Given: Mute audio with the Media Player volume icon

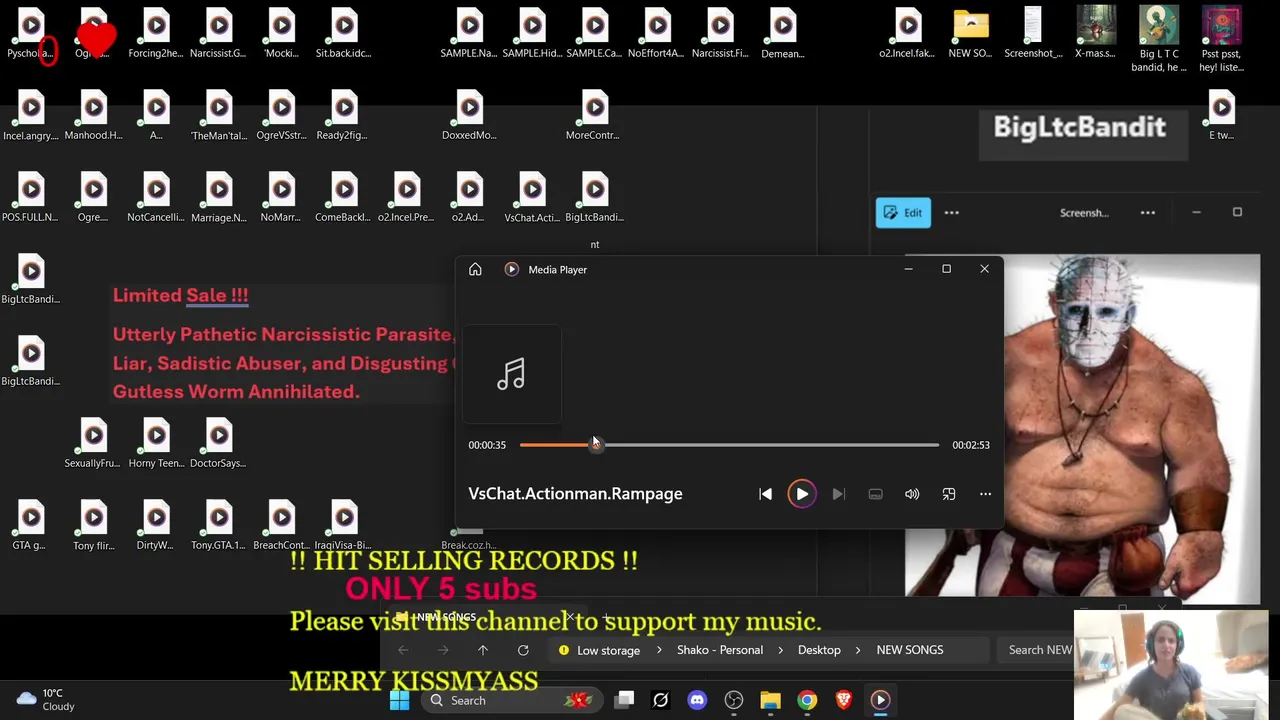Looking at the screenshot, I should click(912, 494).
